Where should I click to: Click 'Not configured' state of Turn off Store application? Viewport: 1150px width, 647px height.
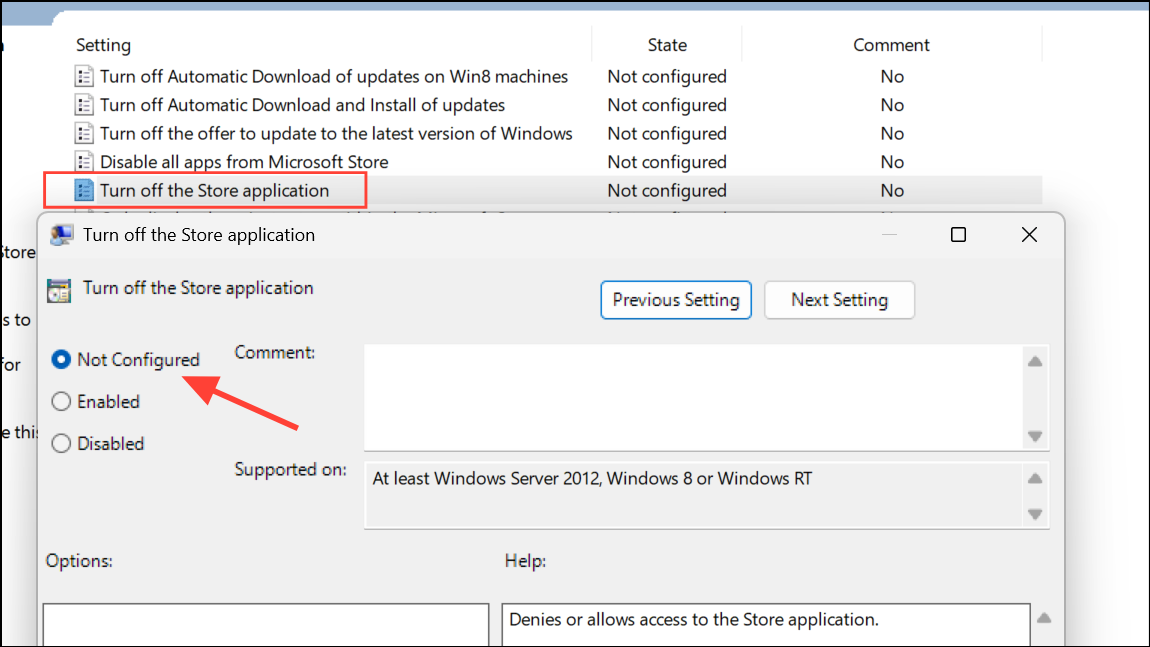coord(667,191)
